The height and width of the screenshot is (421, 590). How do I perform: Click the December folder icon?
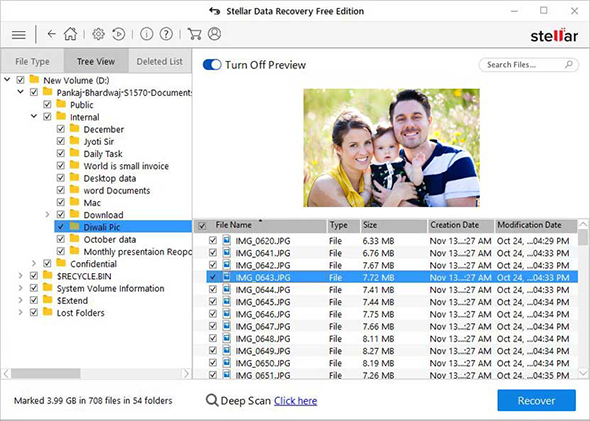(75, 129)
